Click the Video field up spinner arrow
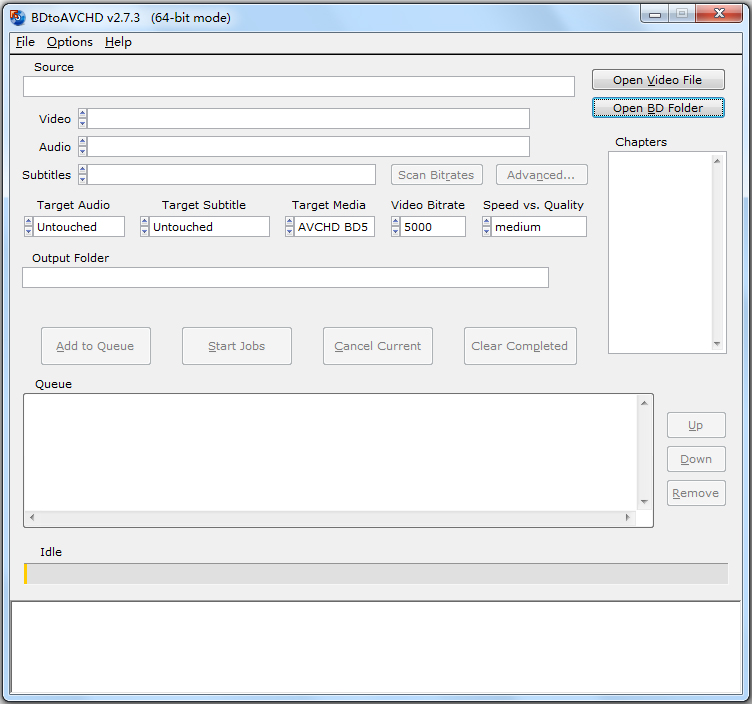The height and width of the screenshot is (704, 752). (x=82, y=114)
